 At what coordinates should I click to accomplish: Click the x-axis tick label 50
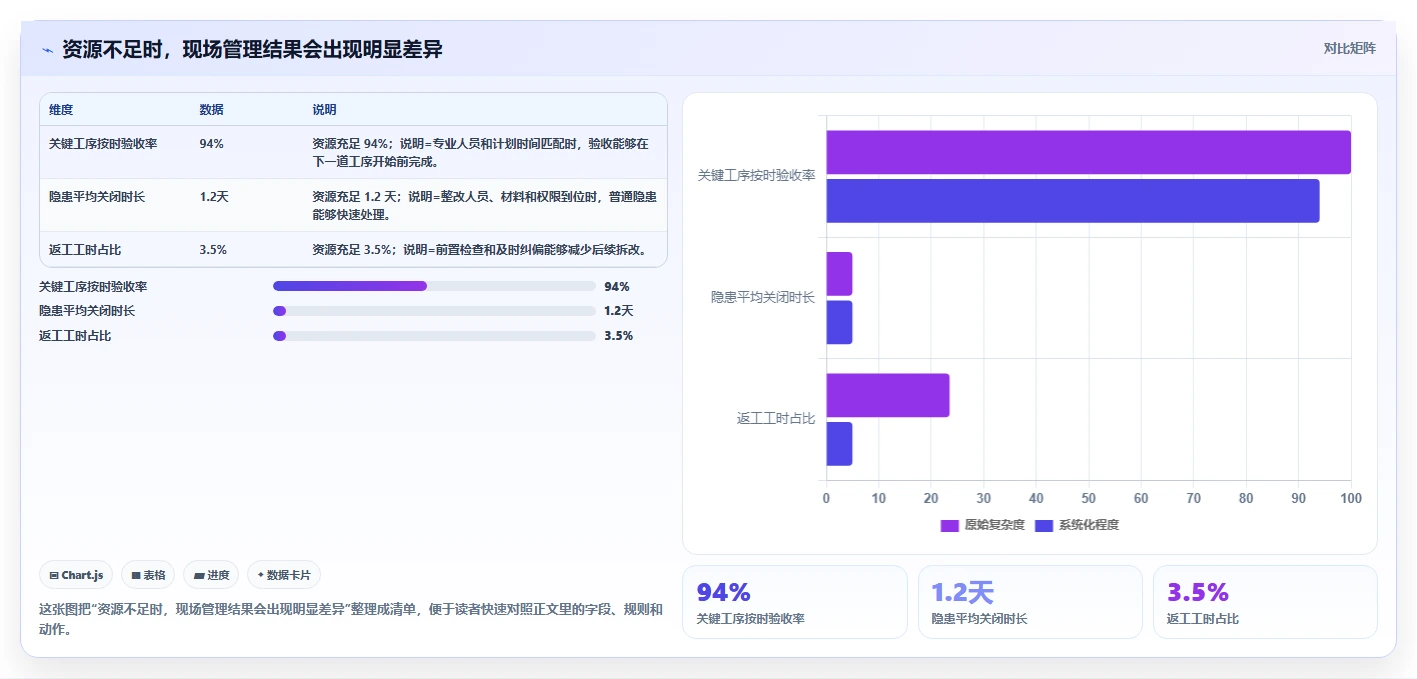1088,498
